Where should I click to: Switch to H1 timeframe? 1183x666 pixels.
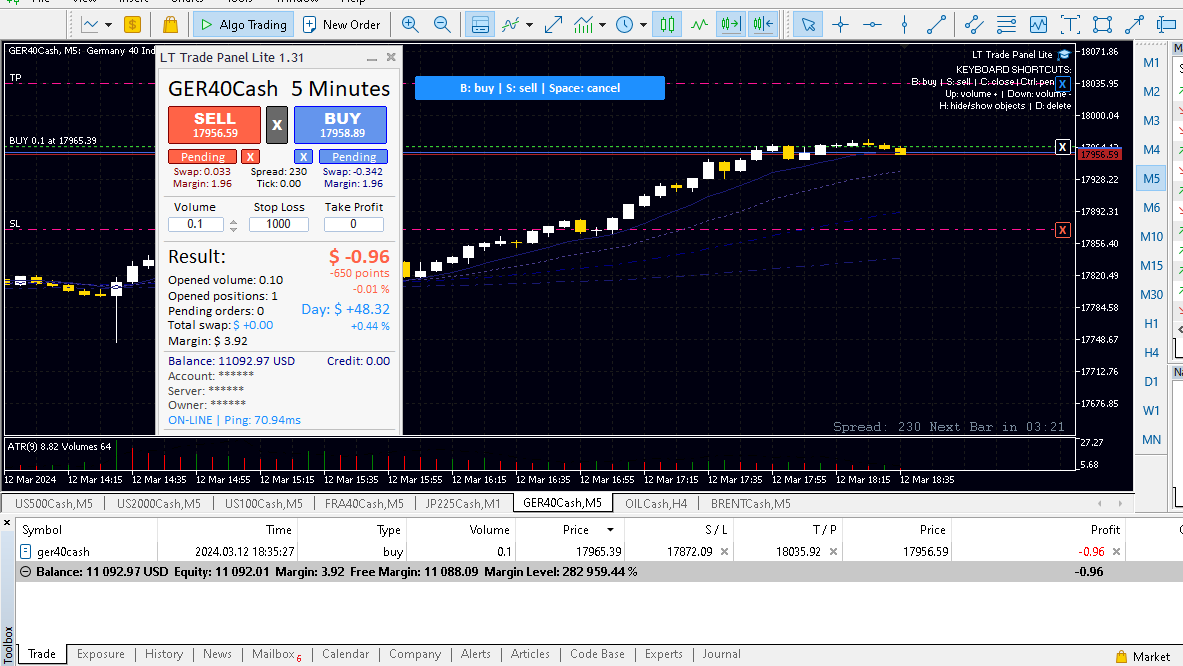tap(1151, 324)
